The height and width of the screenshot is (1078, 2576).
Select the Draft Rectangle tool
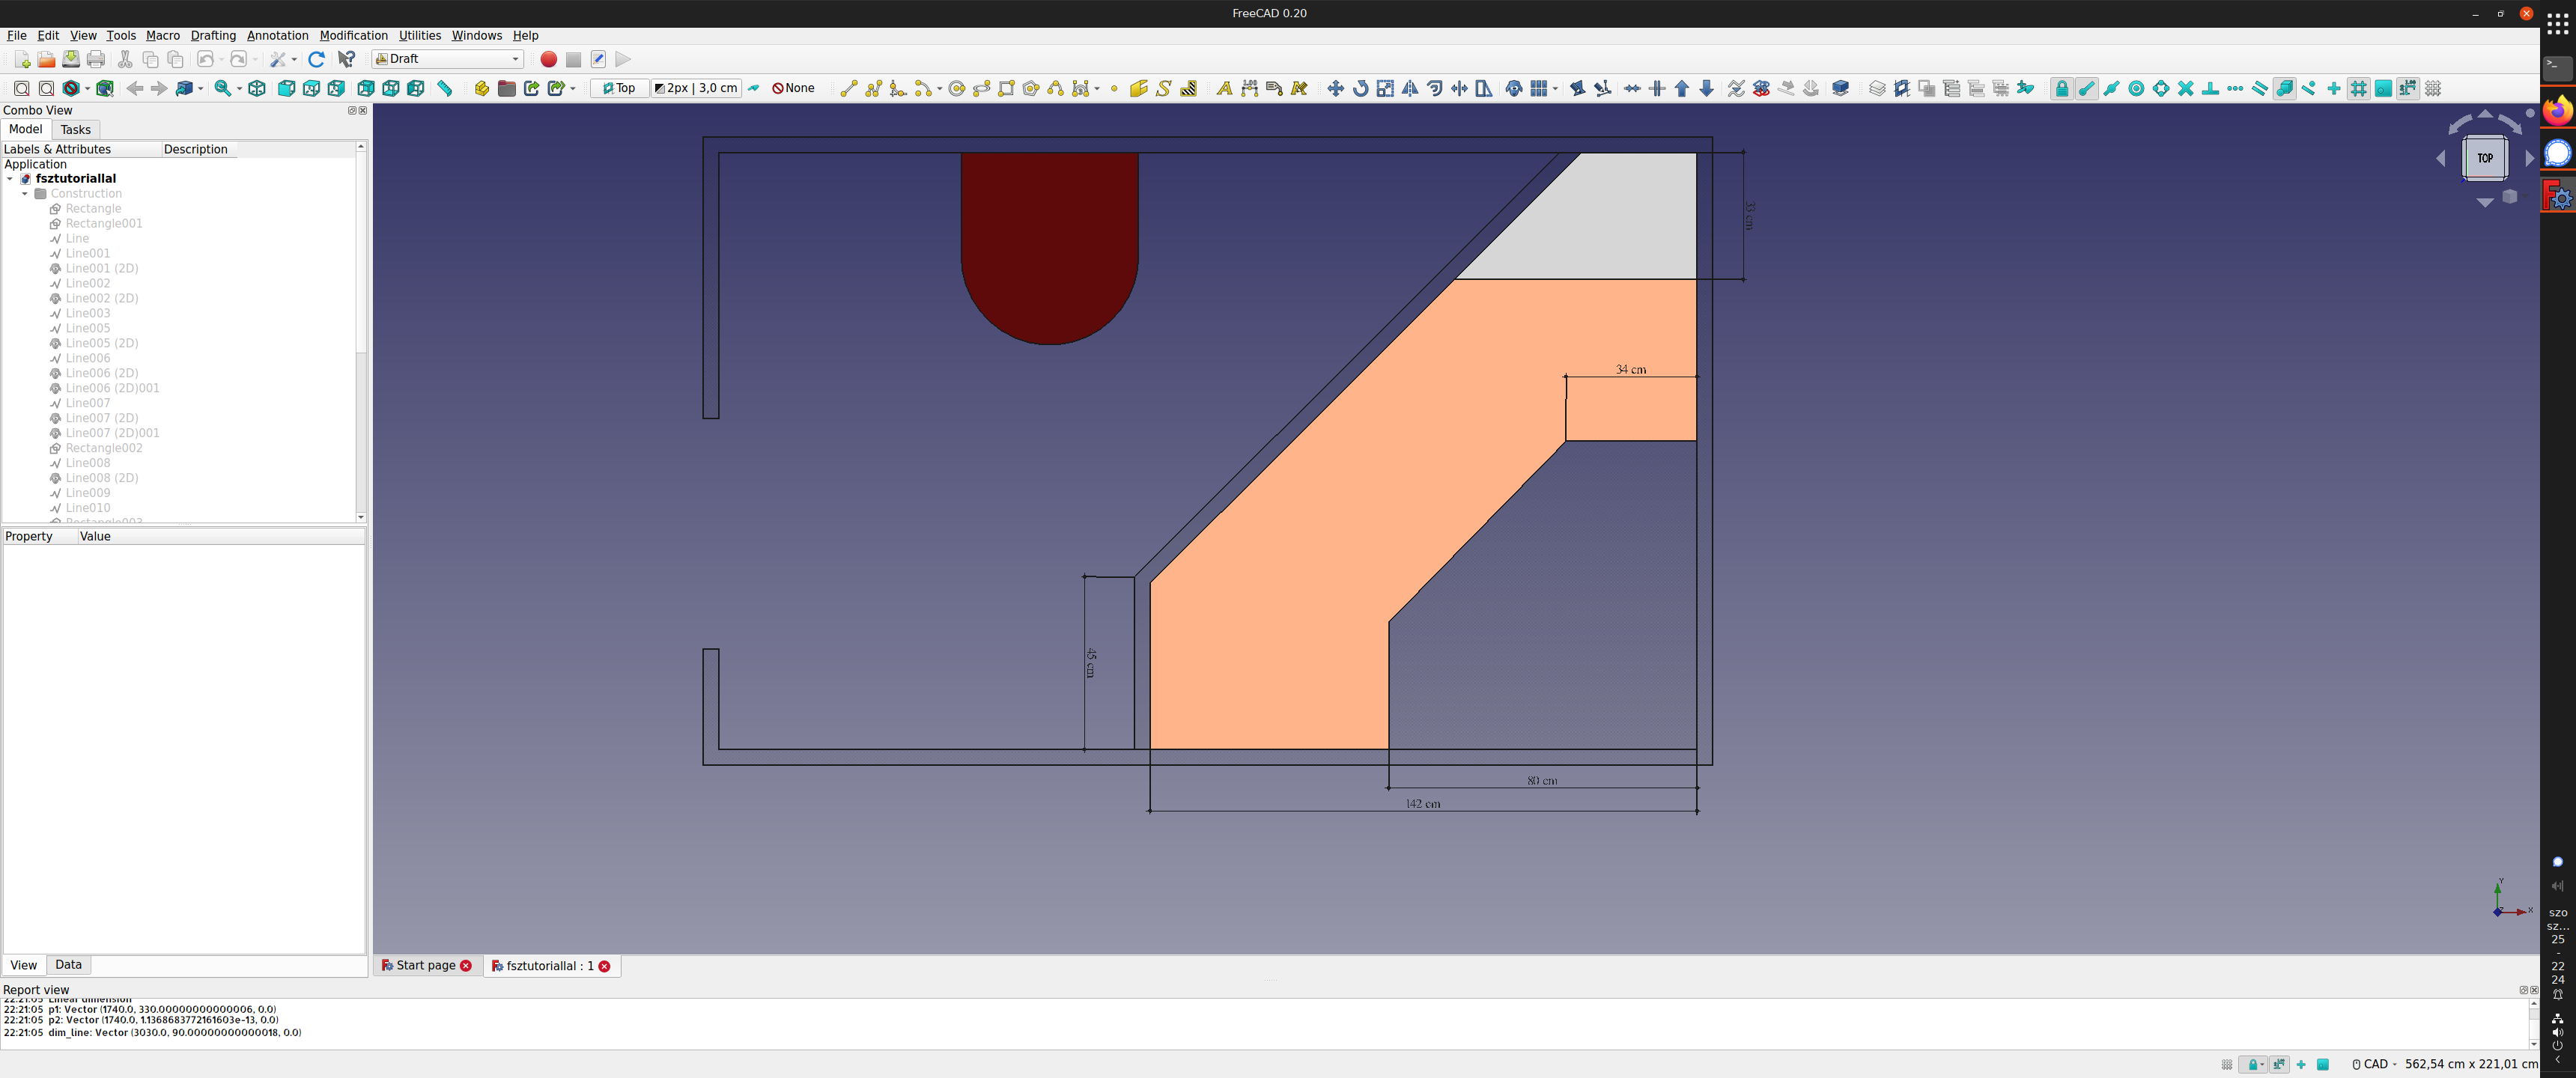(x=1006, y=89)
